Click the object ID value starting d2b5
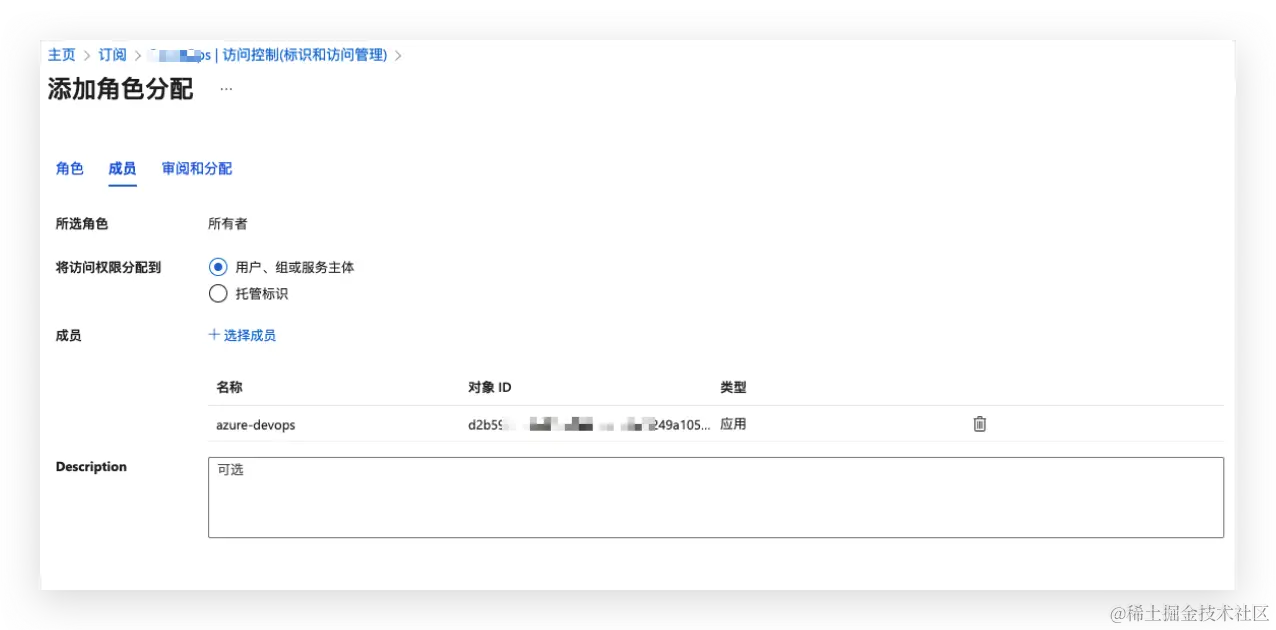 tap(589, 424)
